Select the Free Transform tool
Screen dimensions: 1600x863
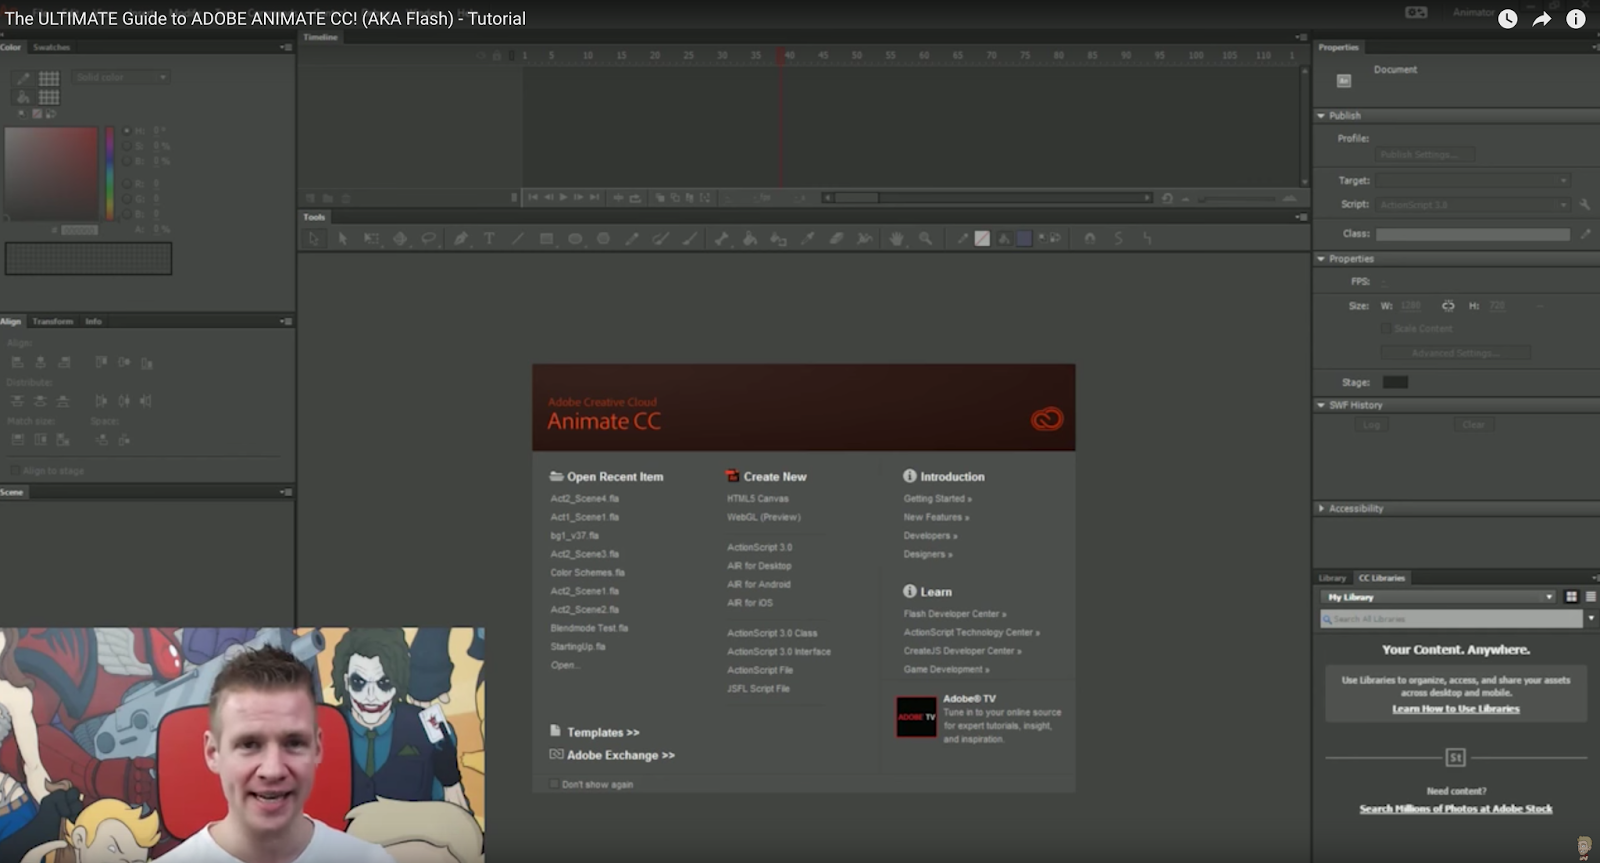coord(371,238)
